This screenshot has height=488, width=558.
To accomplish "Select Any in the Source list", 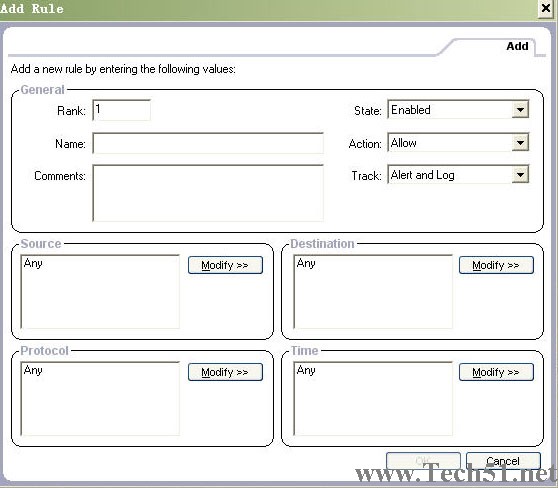I will click(x=33, y=263).
